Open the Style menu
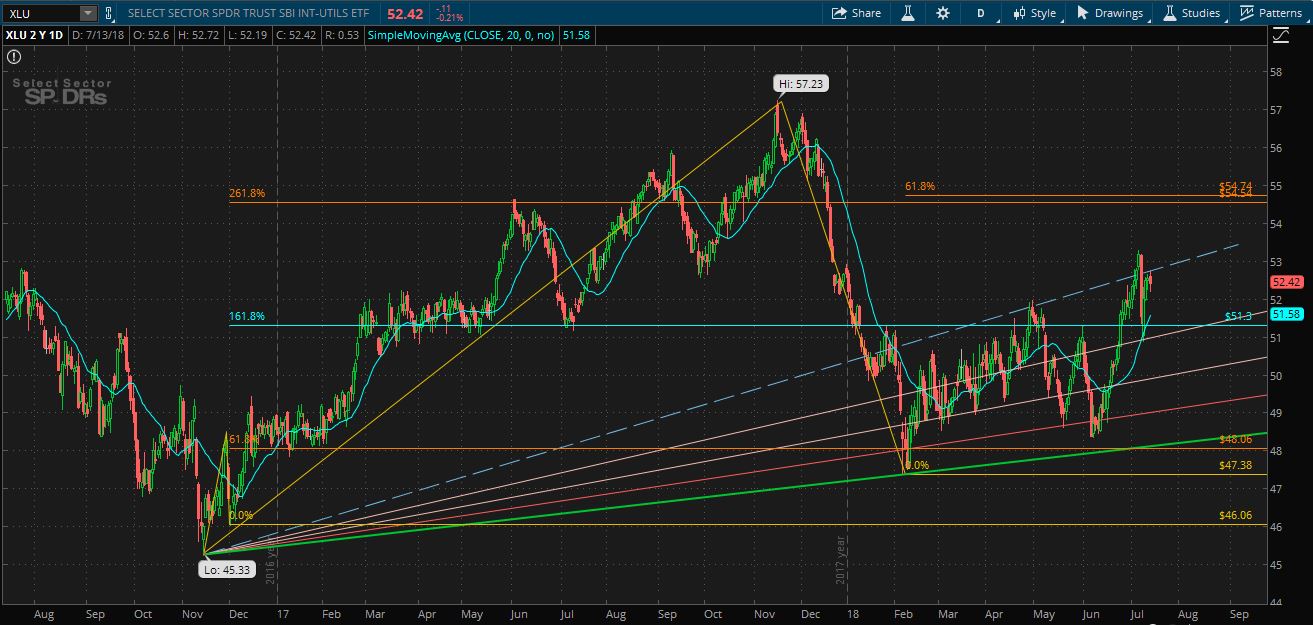 tap(1034, 13)
